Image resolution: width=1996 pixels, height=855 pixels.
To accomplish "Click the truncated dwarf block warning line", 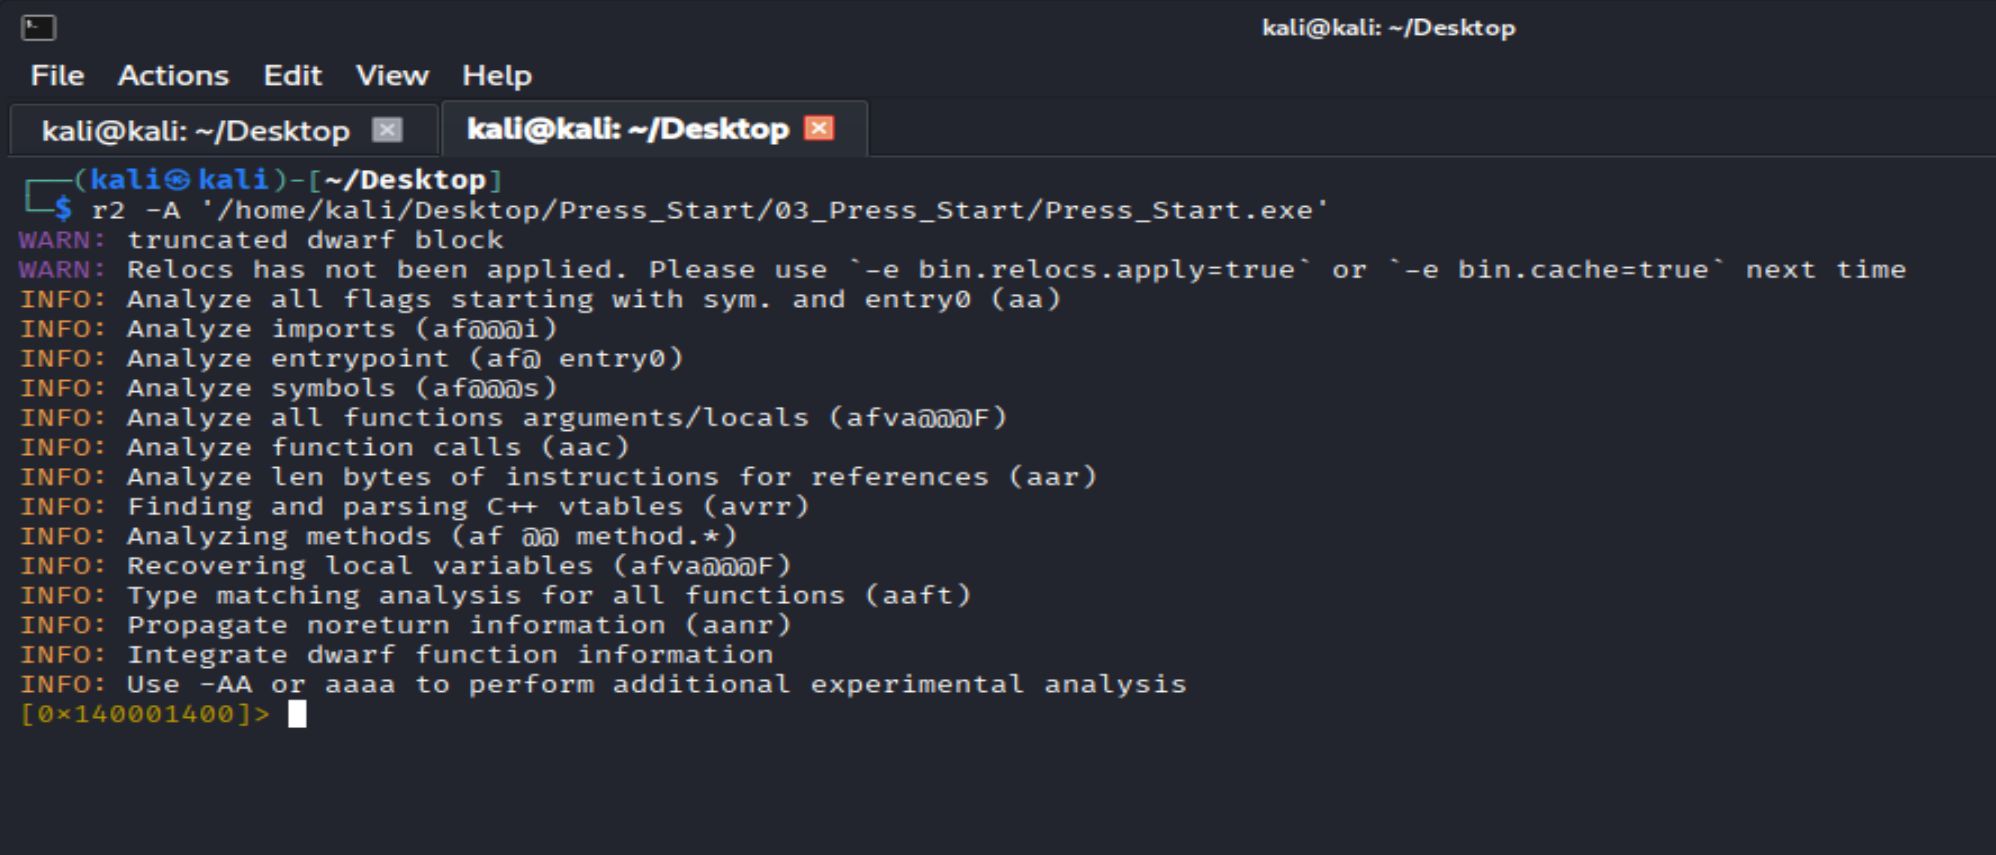I will (261, 240).
